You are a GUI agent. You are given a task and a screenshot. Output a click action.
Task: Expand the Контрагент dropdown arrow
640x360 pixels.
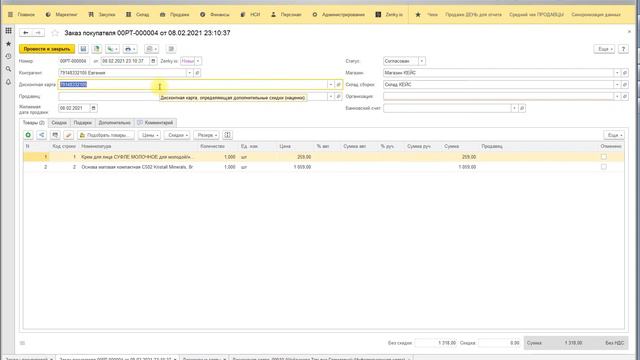(189, 73)
